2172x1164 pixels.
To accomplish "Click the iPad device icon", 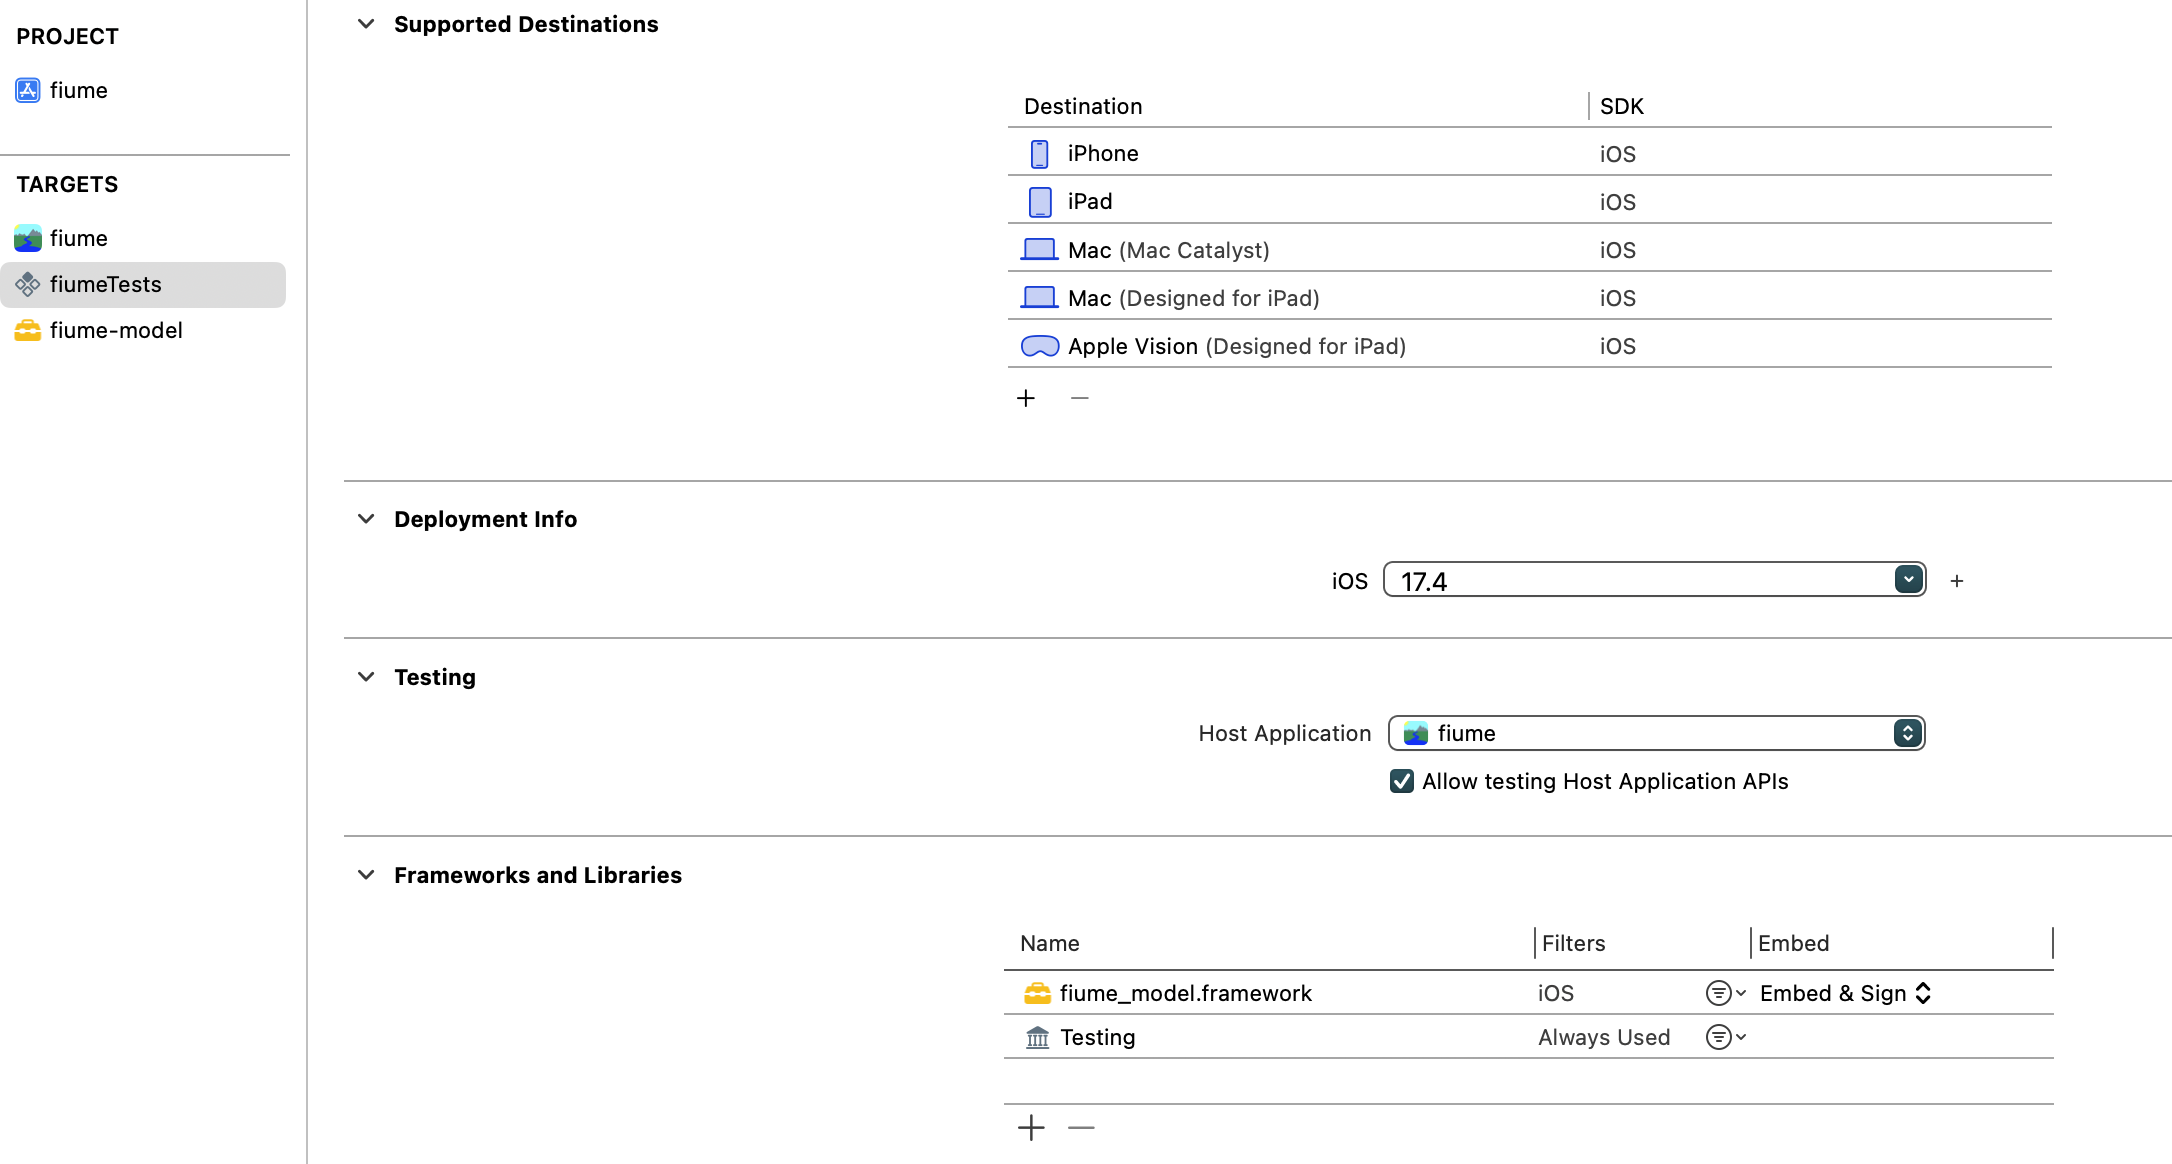I will tap(1040, 202).
